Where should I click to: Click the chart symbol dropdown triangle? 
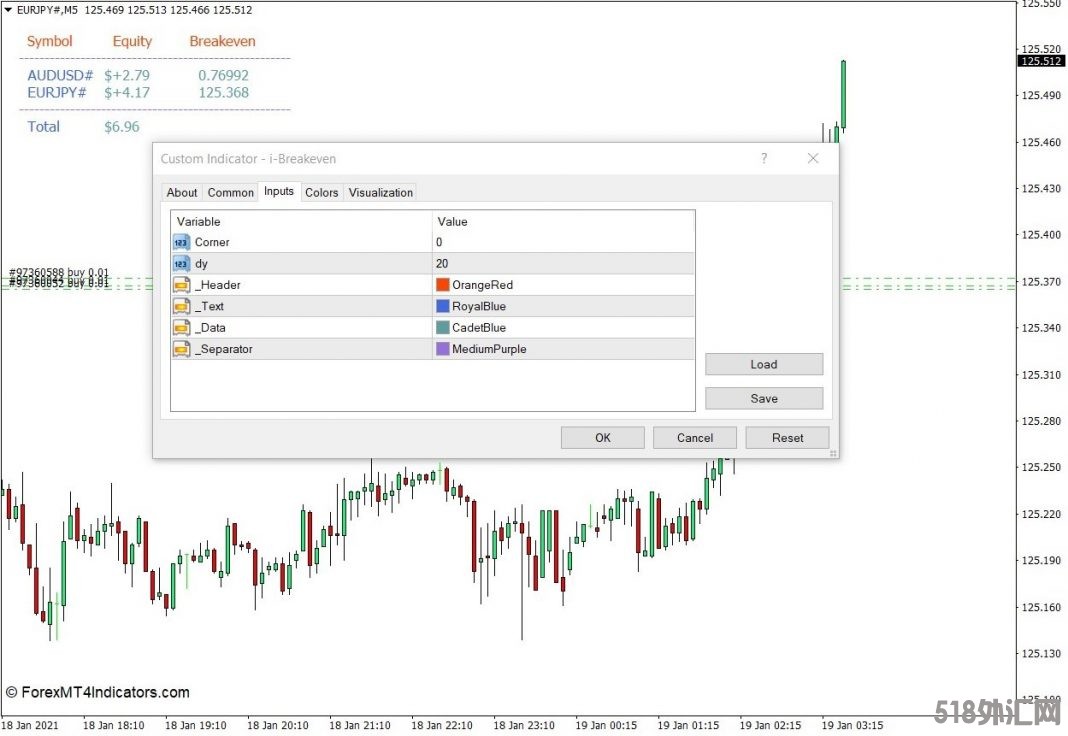tap(7, 9)
